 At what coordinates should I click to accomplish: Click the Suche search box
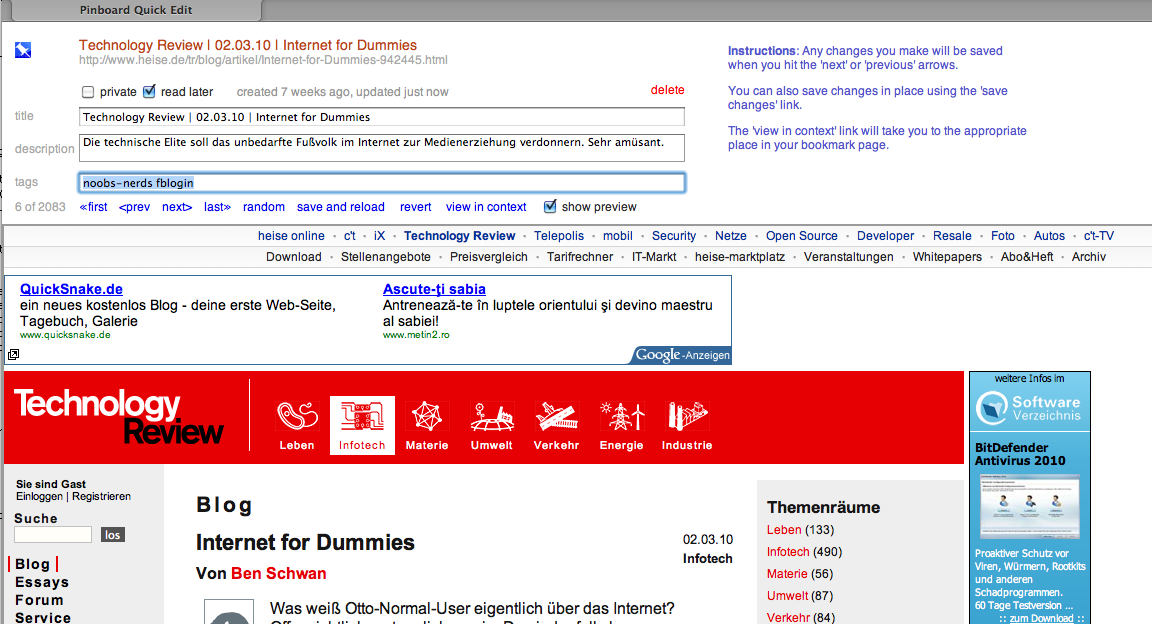click(53, 534)
